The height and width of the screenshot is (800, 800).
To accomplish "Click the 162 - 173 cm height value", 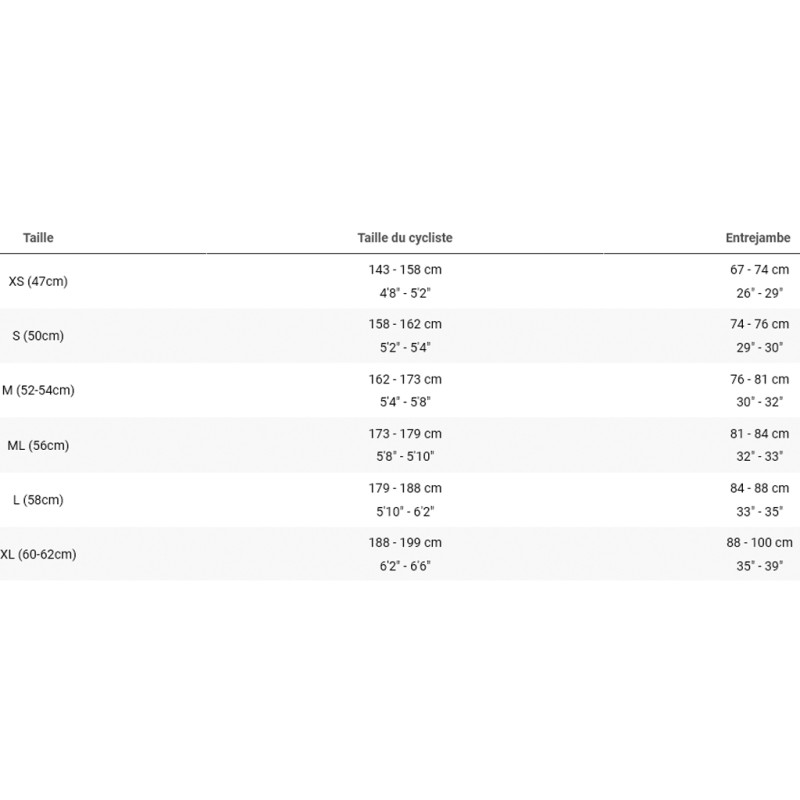I will coord(405,379).
